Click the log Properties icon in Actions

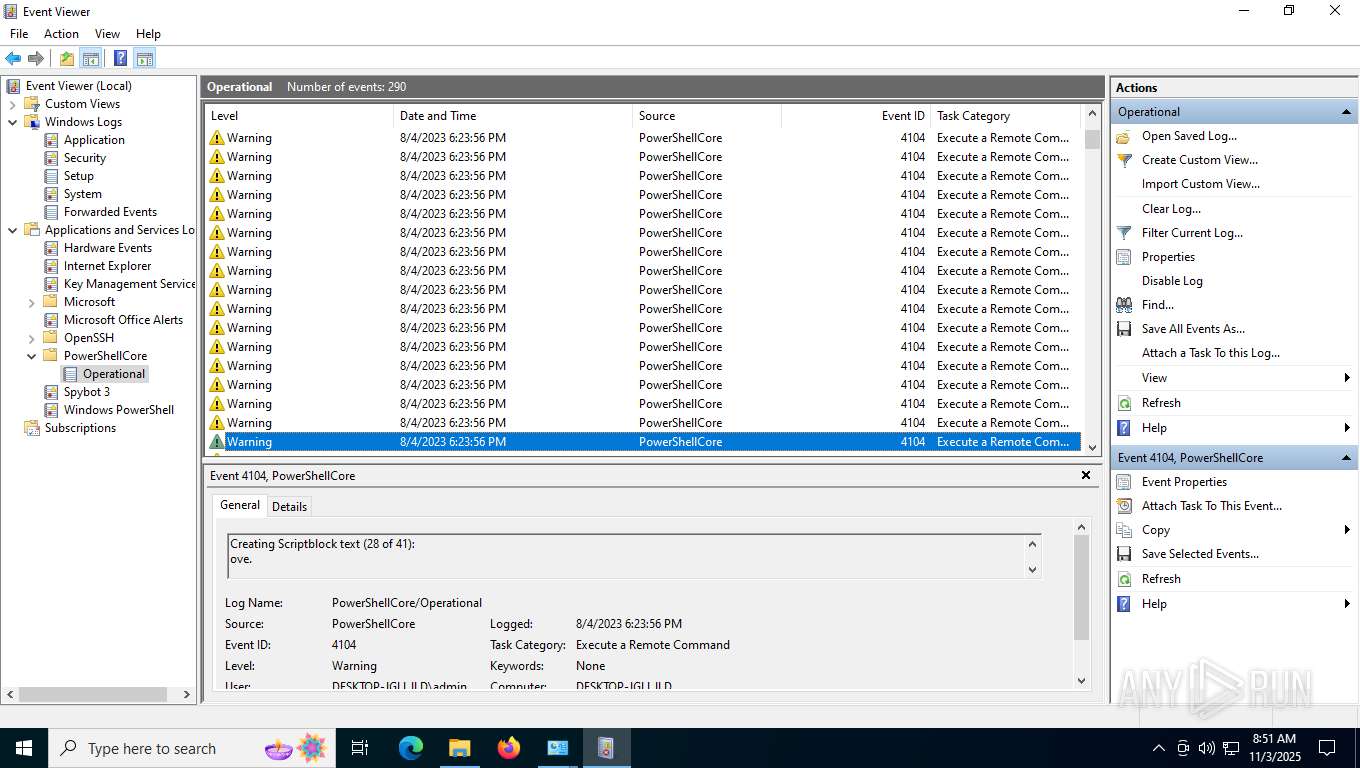(x=1124, y=257)
